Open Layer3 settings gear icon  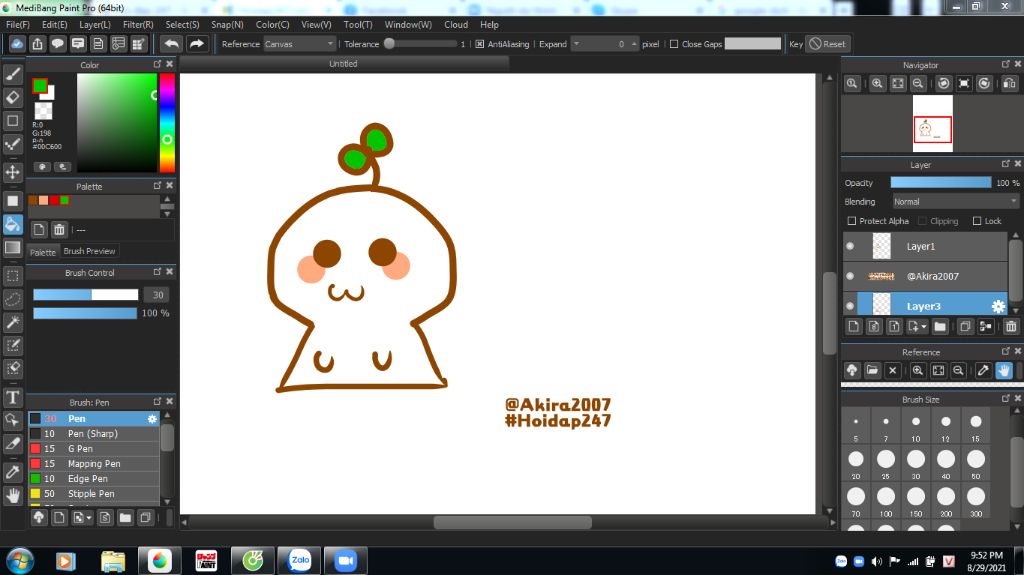pos(998,306)
